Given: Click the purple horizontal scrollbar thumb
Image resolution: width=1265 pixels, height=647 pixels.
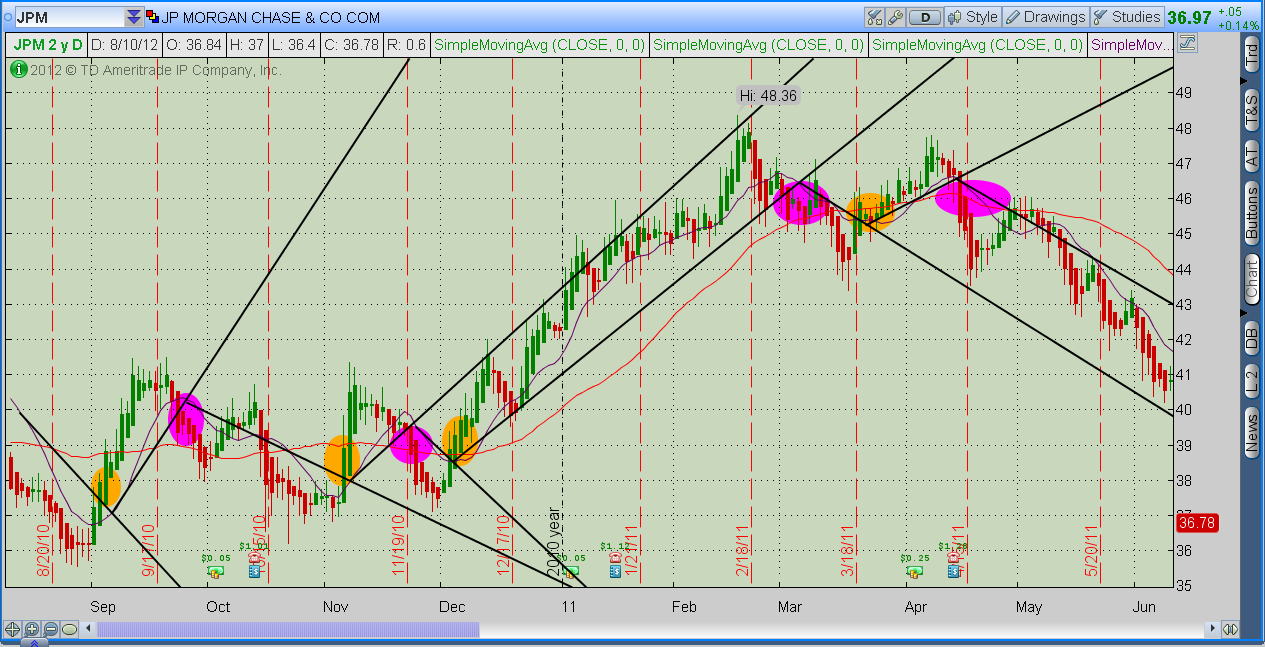Looking at the screenshot, I should click(x=288, y=629).
